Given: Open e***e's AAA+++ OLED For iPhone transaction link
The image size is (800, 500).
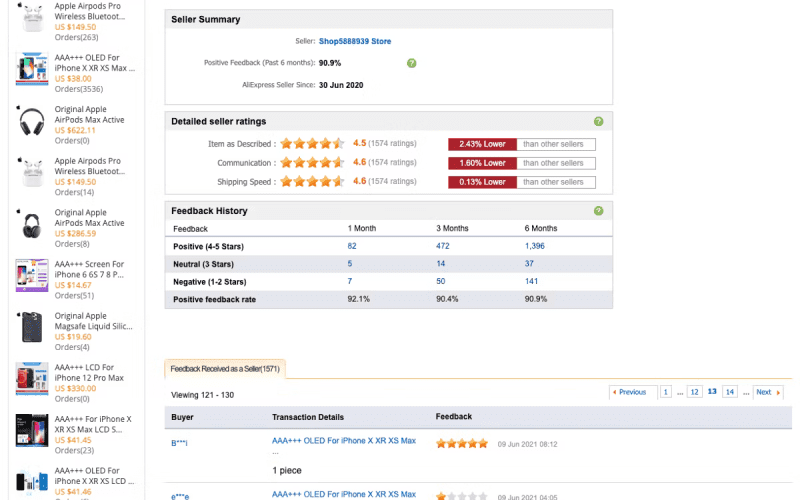Looking at the screenshot, I should [344, 494].
